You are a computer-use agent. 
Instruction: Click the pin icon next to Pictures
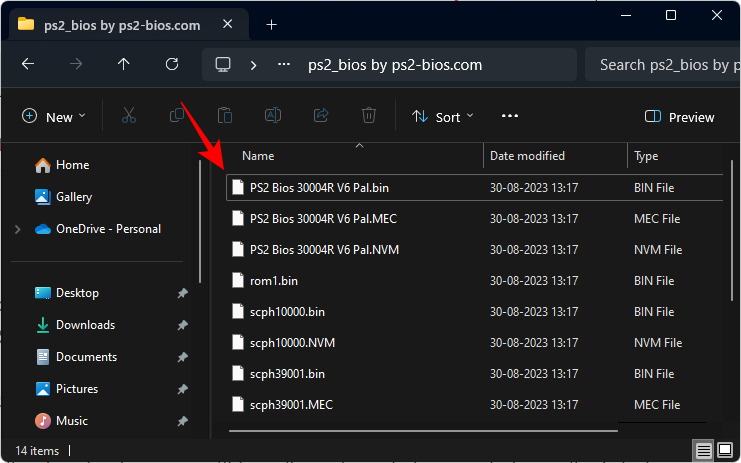182,389
